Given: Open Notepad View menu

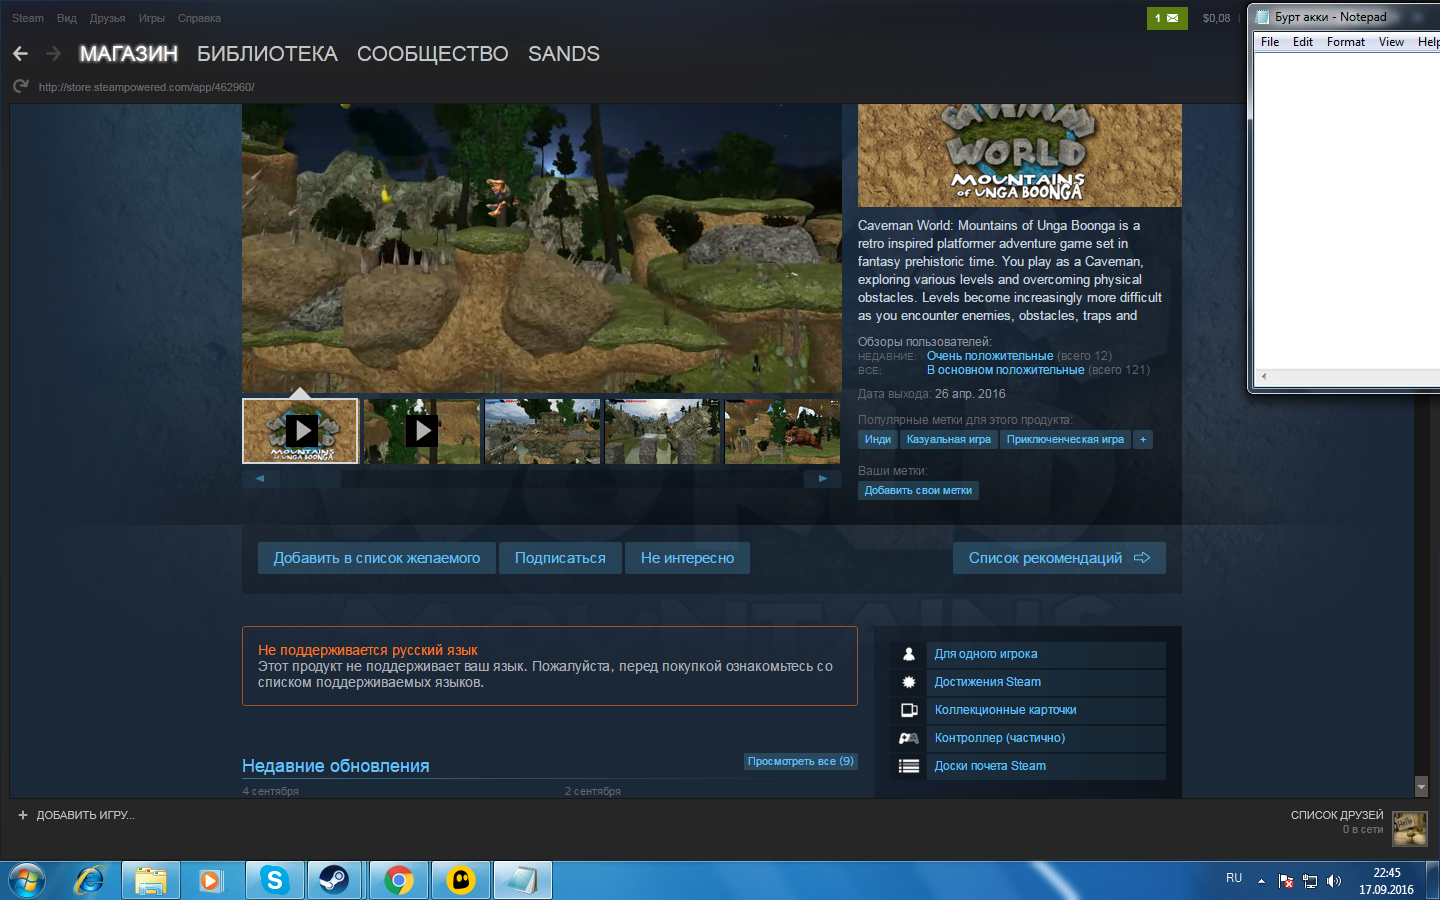Looking at the screenshot, I should coord(1391,42).
